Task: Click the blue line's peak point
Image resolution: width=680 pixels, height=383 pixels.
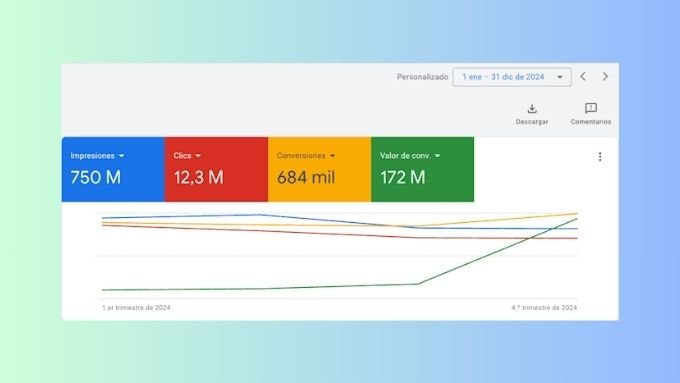Action: [259, 215]
